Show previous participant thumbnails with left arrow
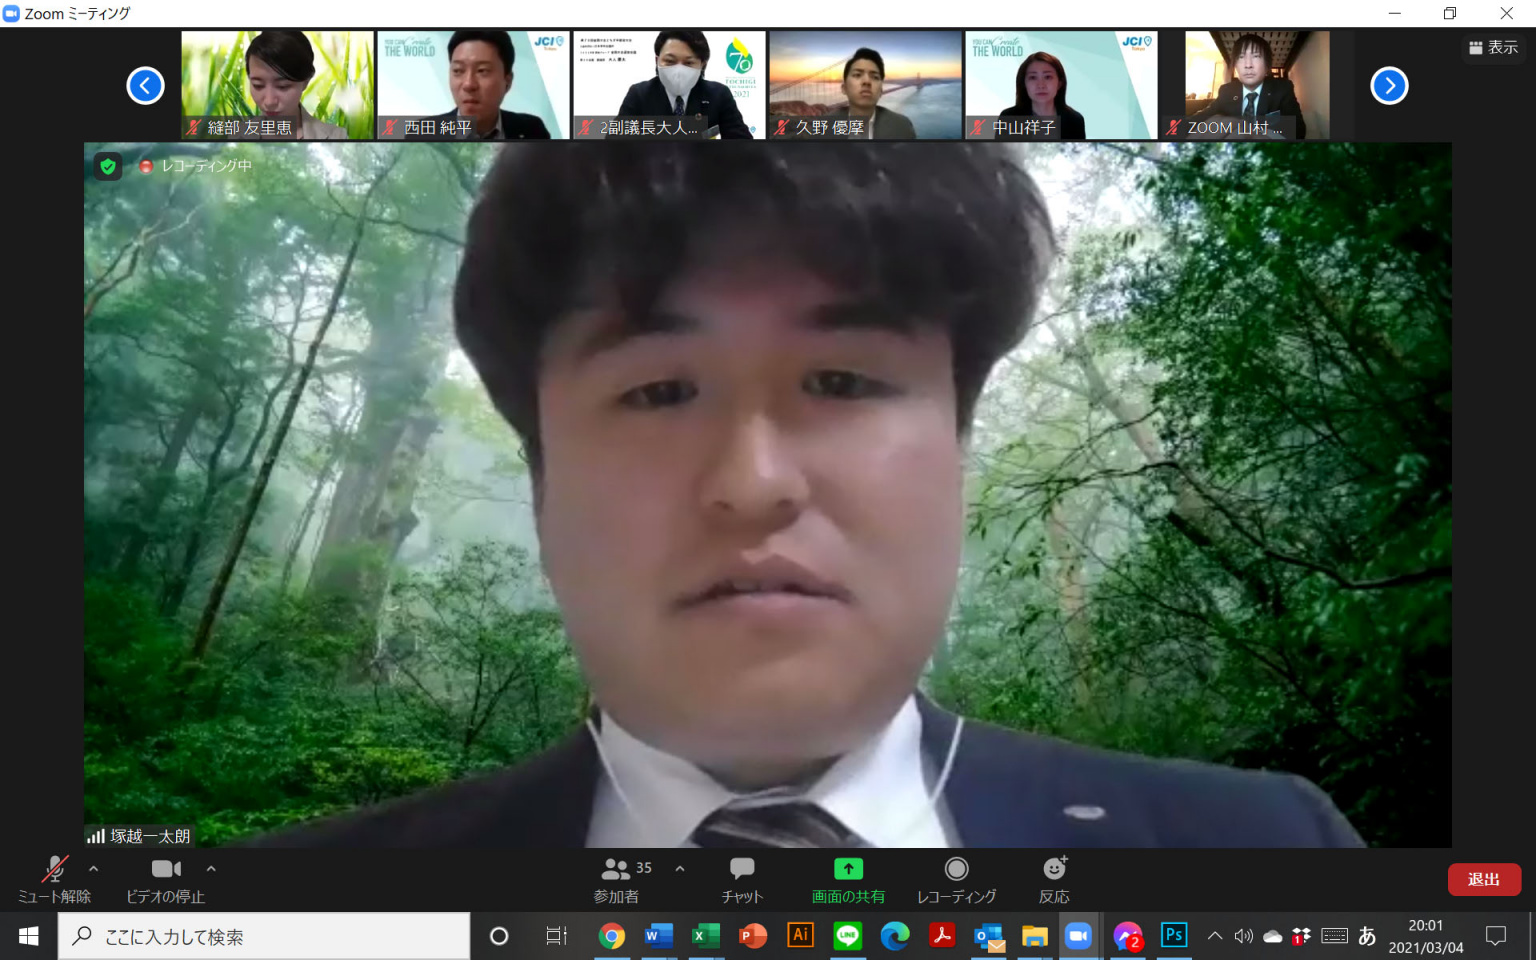Viewport: 1536px width, 960px height. click(145, 86)
